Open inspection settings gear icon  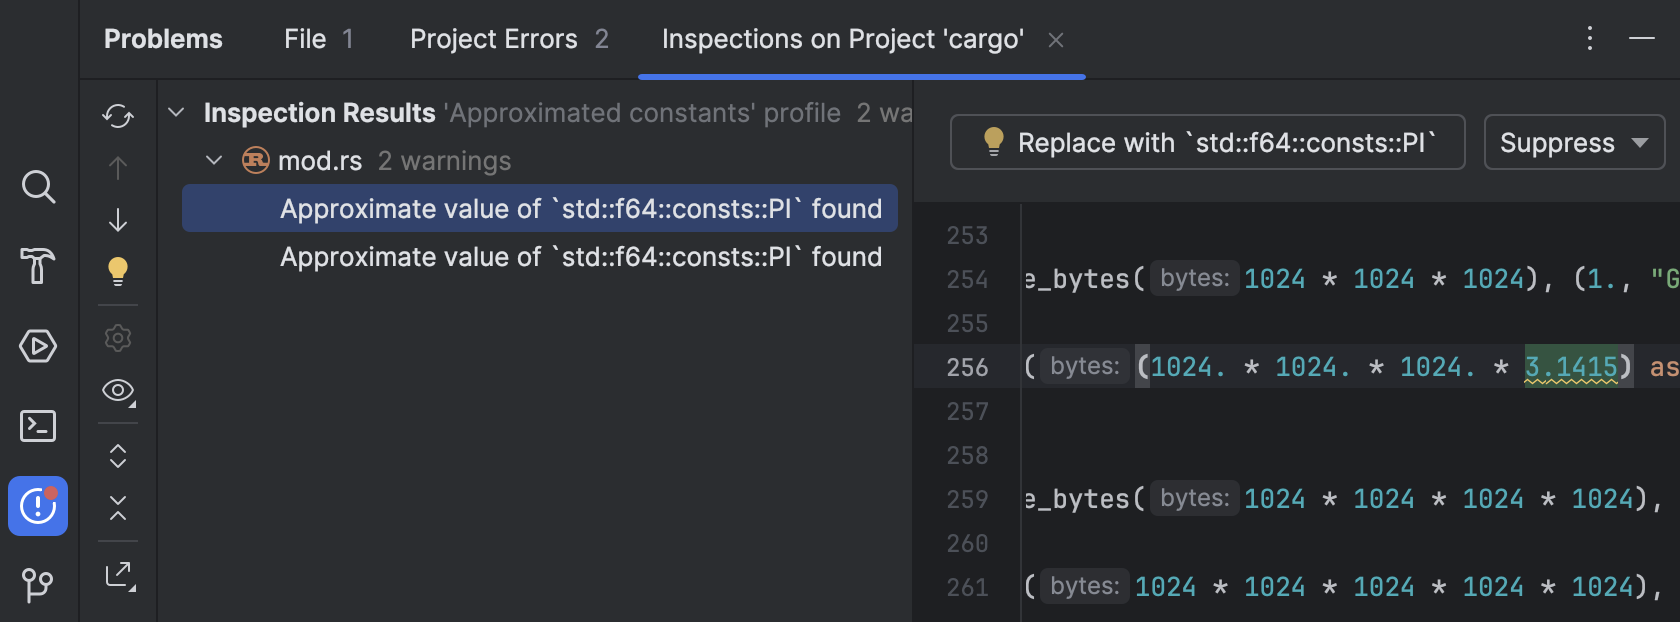[118, 338]
